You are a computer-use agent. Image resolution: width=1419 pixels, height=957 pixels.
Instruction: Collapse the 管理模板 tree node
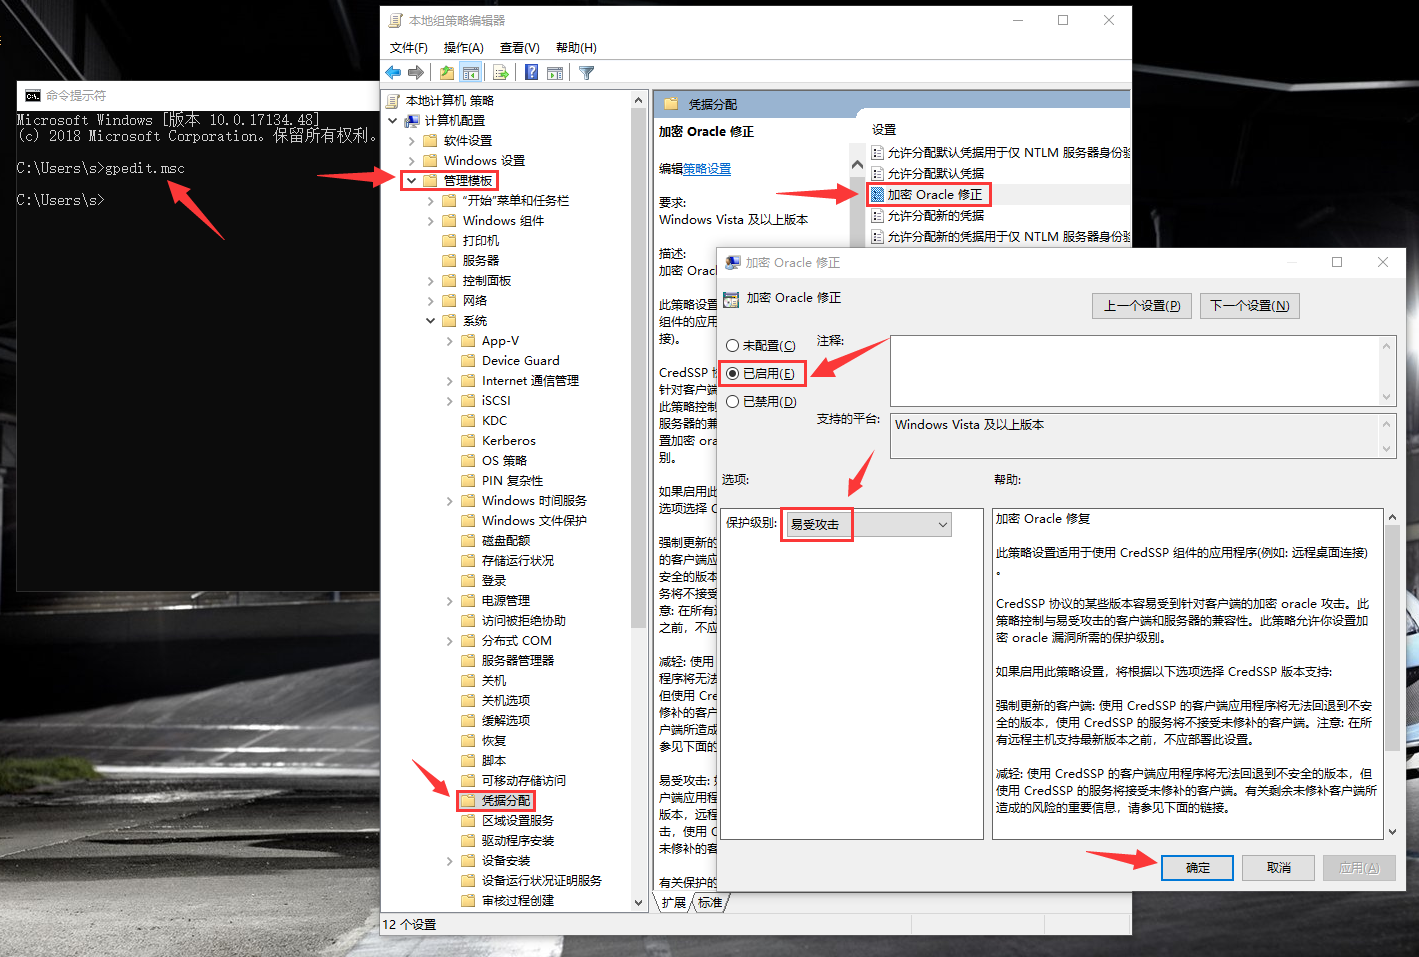coord(411,181)
